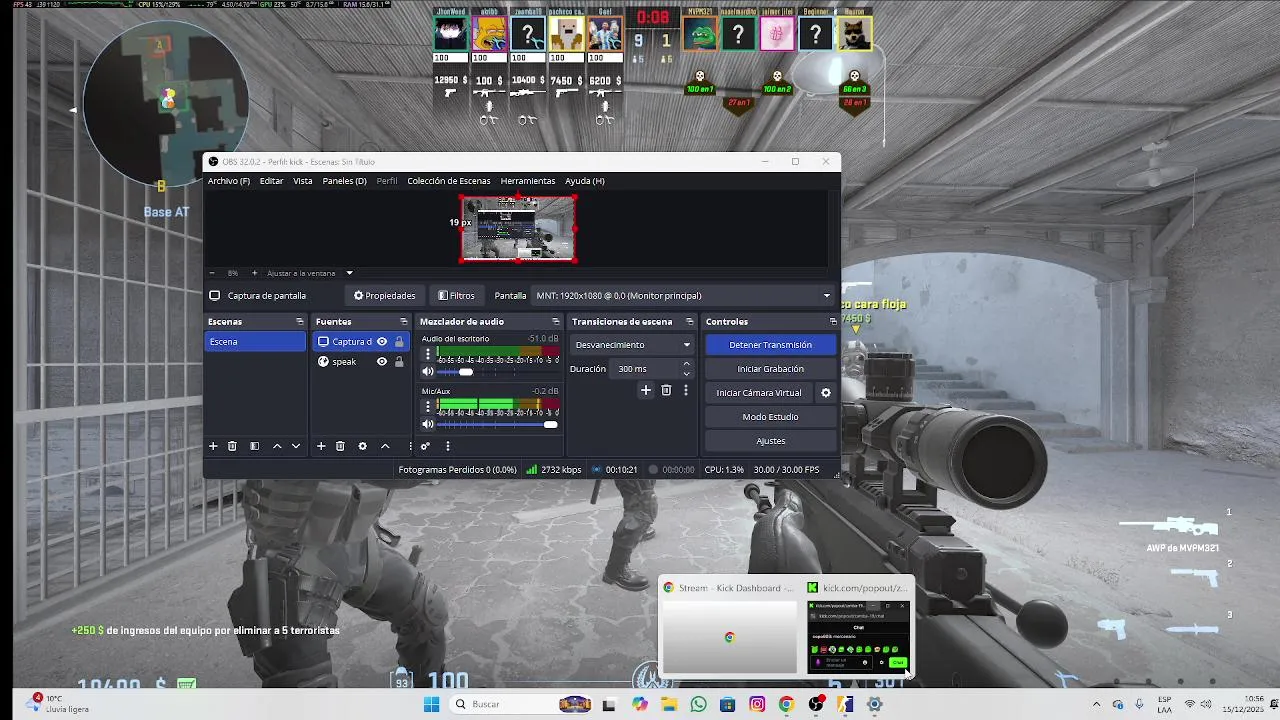
Task: Open the Herramientas menu
Action: 528,181
